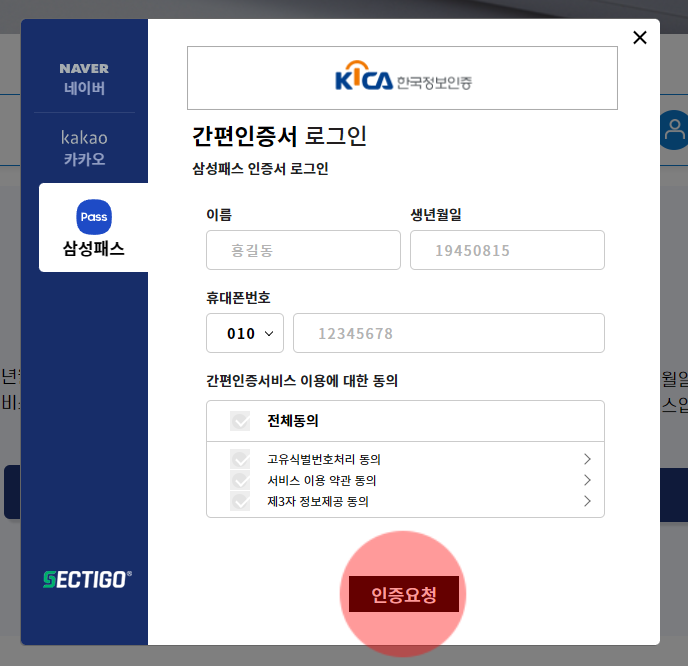
Task: Click the KICA 한국정보인증 logo banner
Action: click(x=402, y=78)
